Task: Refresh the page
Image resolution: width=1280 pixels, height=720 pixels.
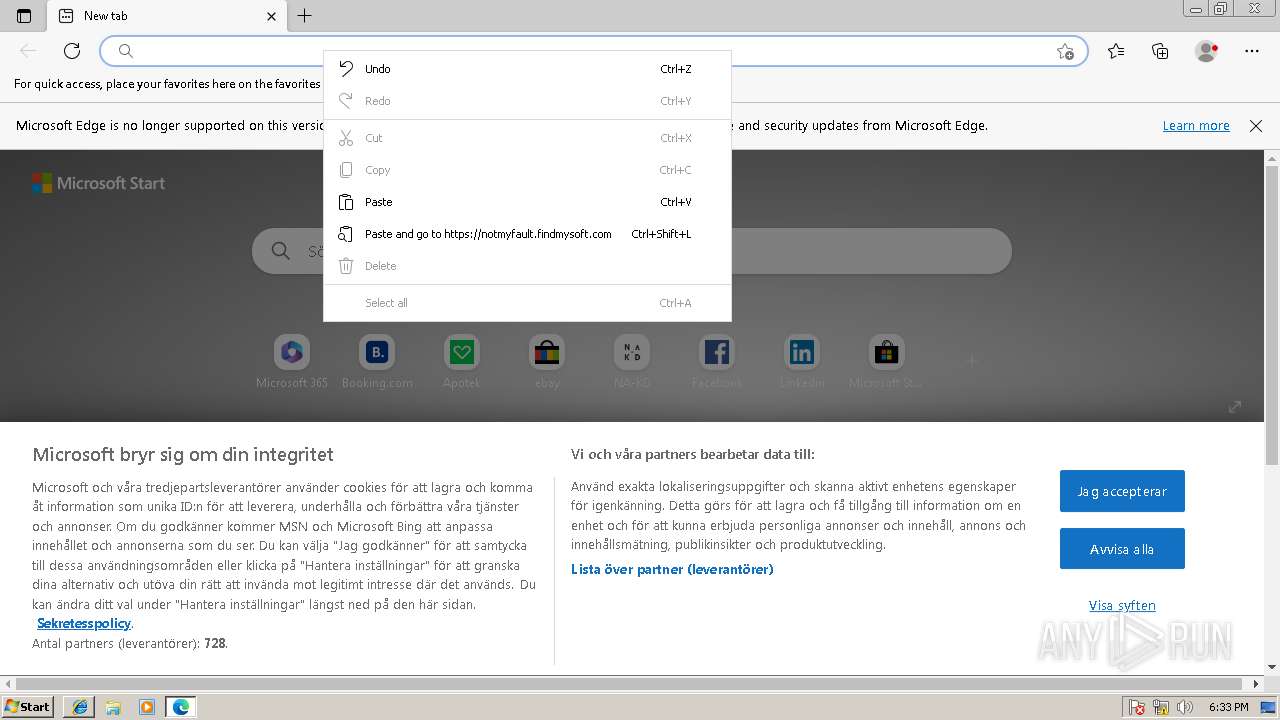Action: tap(72, 51)
